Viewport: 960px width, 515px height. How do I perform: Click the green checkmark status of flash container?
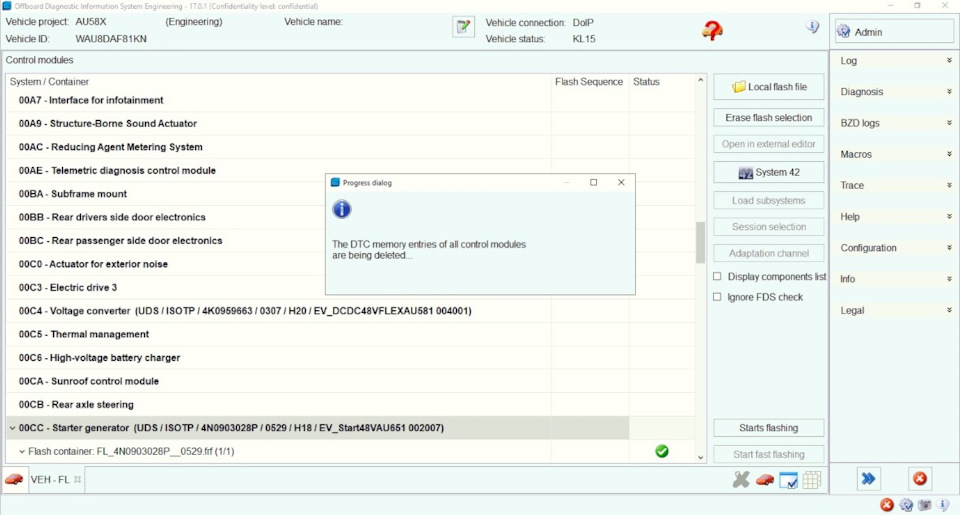point(662,451)
